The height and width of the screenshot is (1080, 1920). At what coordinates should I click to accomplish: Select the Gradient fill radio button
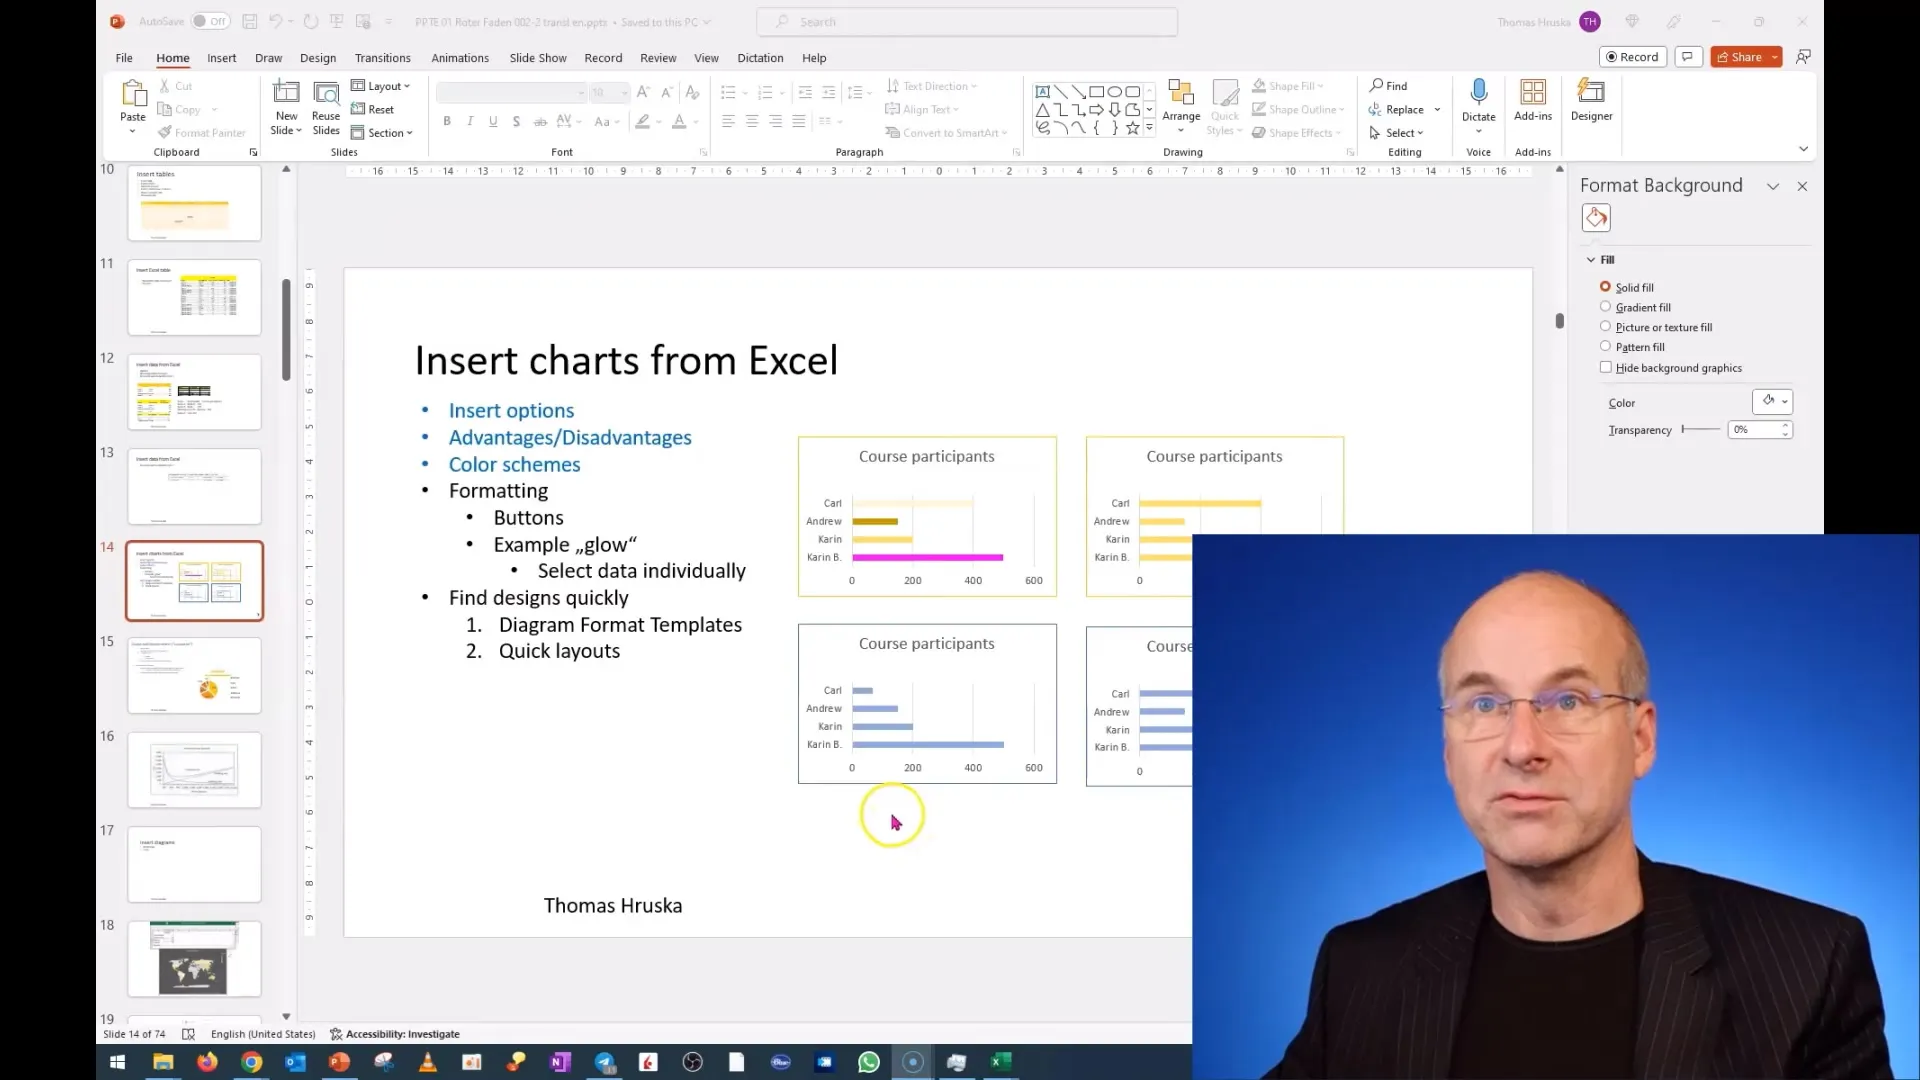pyautogui.click(x=1606, y=306)
